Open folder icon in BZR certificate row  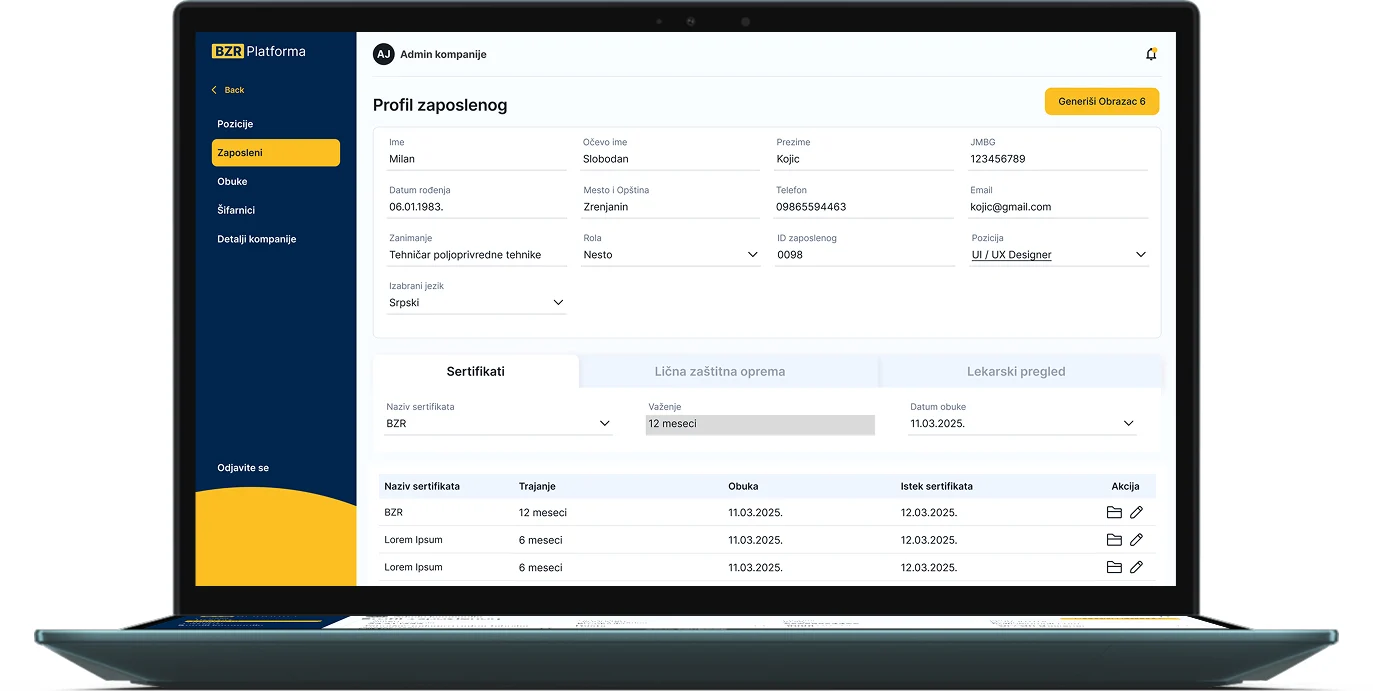tap(1114, 513)
